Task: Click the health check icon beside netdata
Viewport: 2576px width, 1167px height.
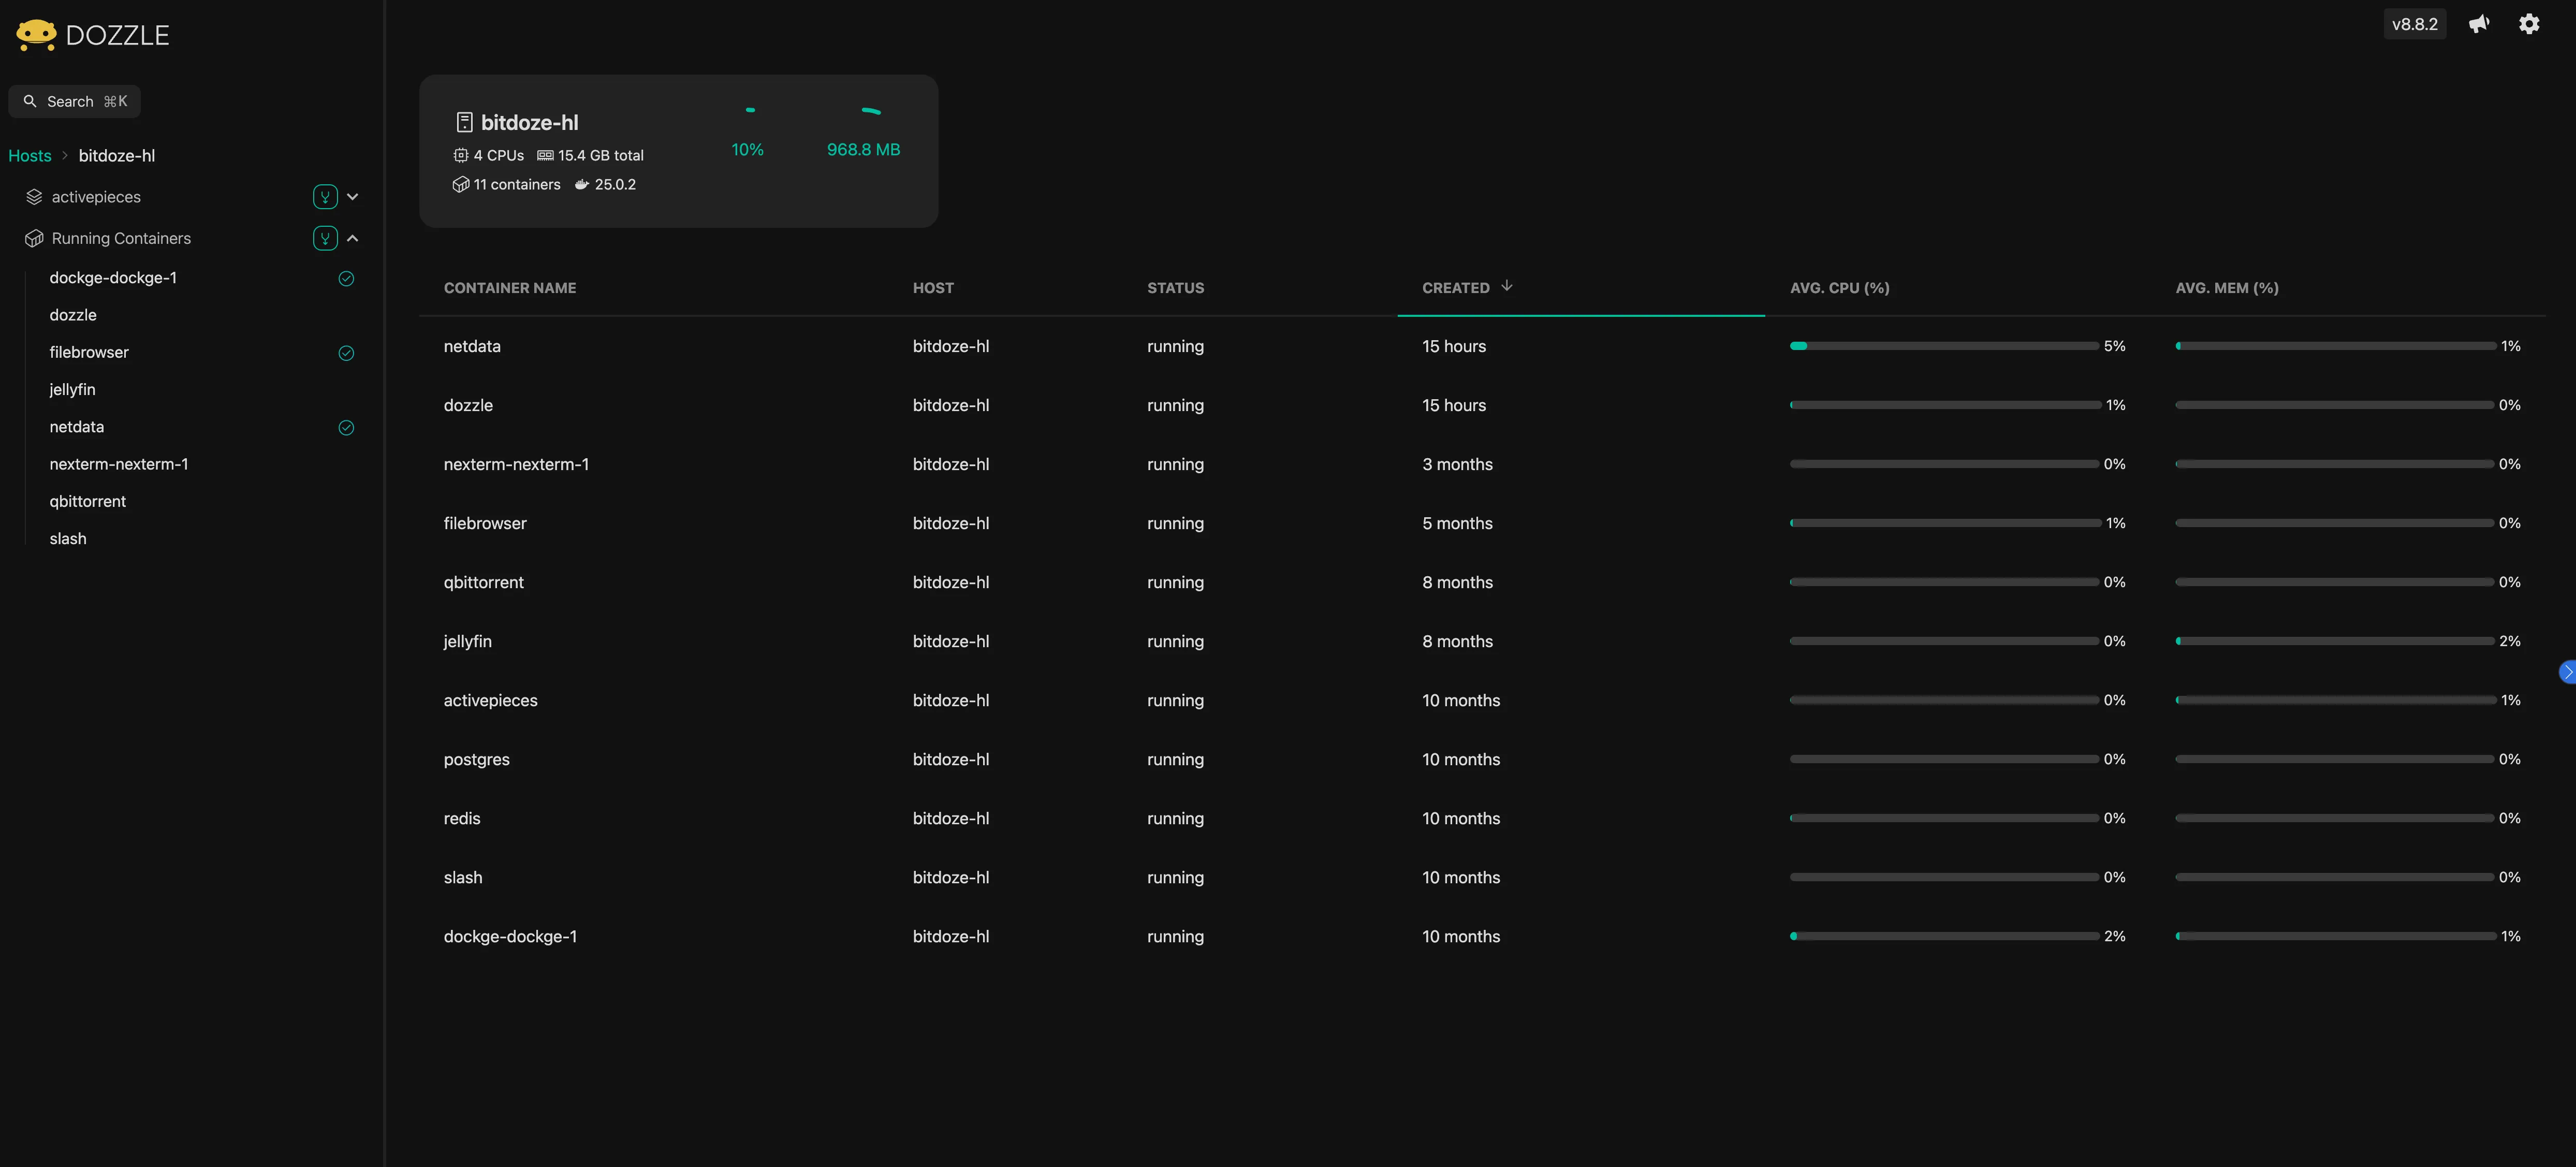Action: coord(346,427)
